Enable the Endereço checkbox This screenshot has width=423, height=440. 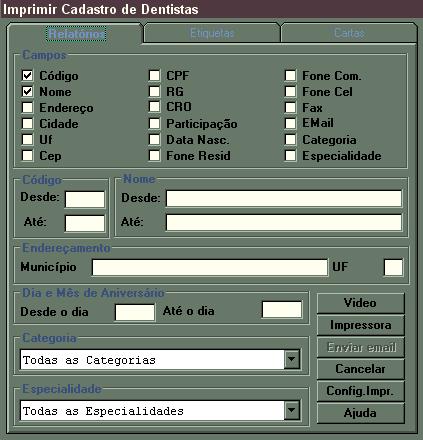coord(27,107)
